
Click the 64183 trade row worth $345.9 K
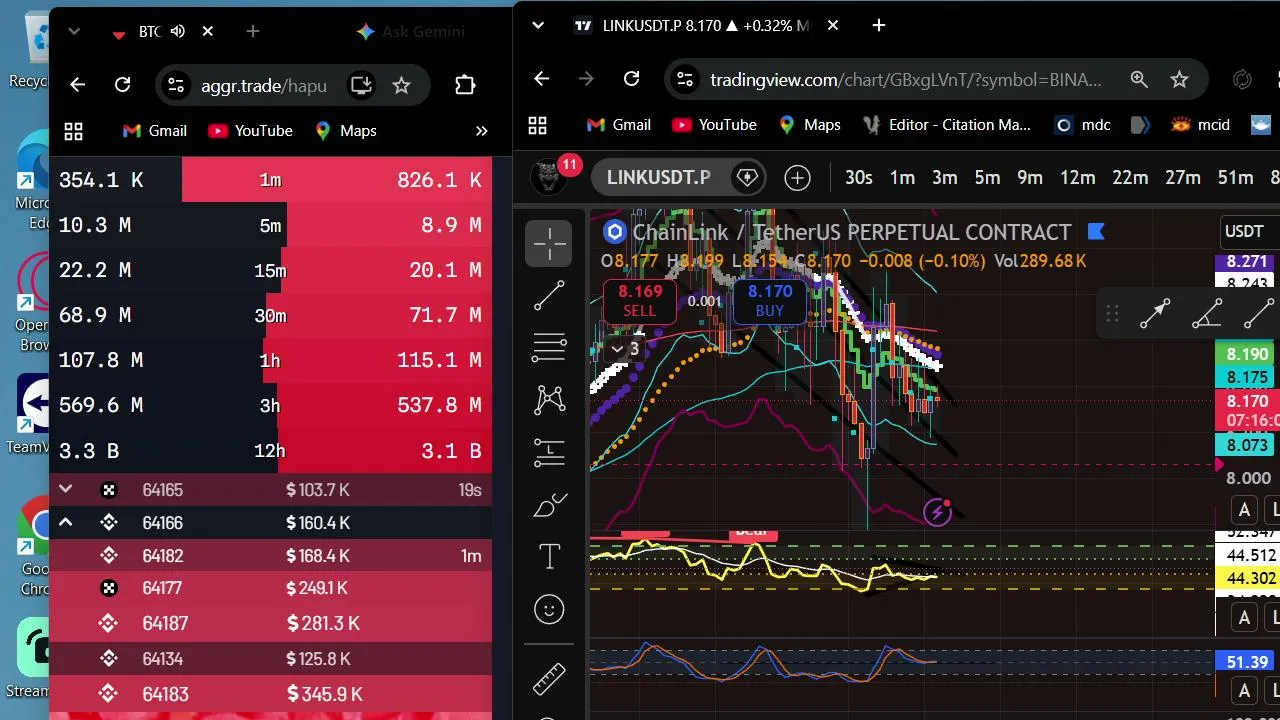[270, 694]
